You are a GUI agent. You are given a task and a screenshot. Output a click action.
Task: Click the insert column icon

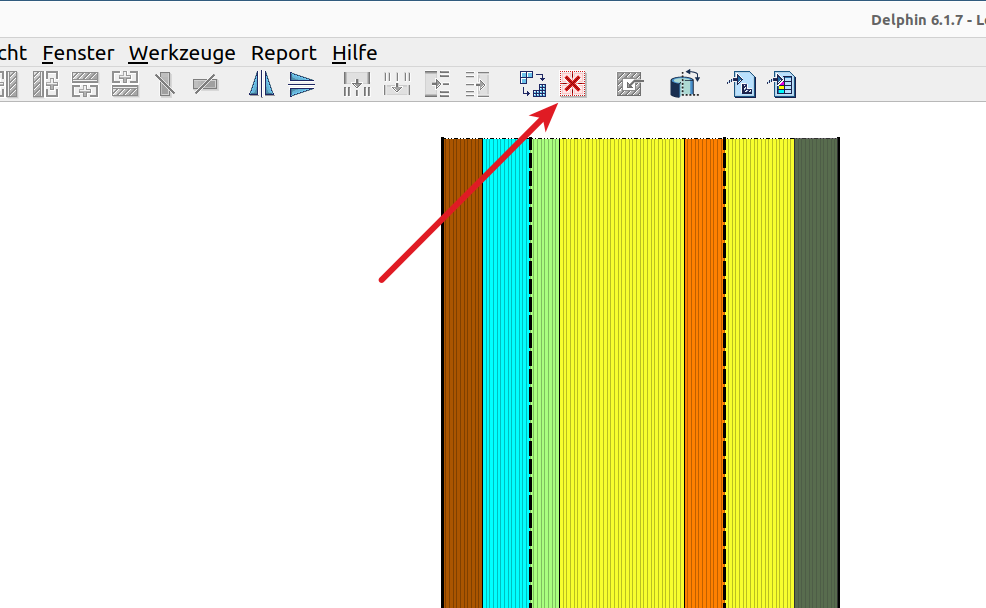coord(45,84)
